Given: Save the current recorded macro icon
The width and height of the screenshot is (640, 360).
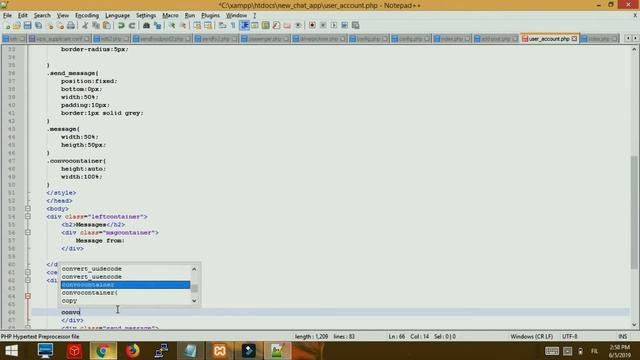Looking at the screenshot, I should 356,26.
